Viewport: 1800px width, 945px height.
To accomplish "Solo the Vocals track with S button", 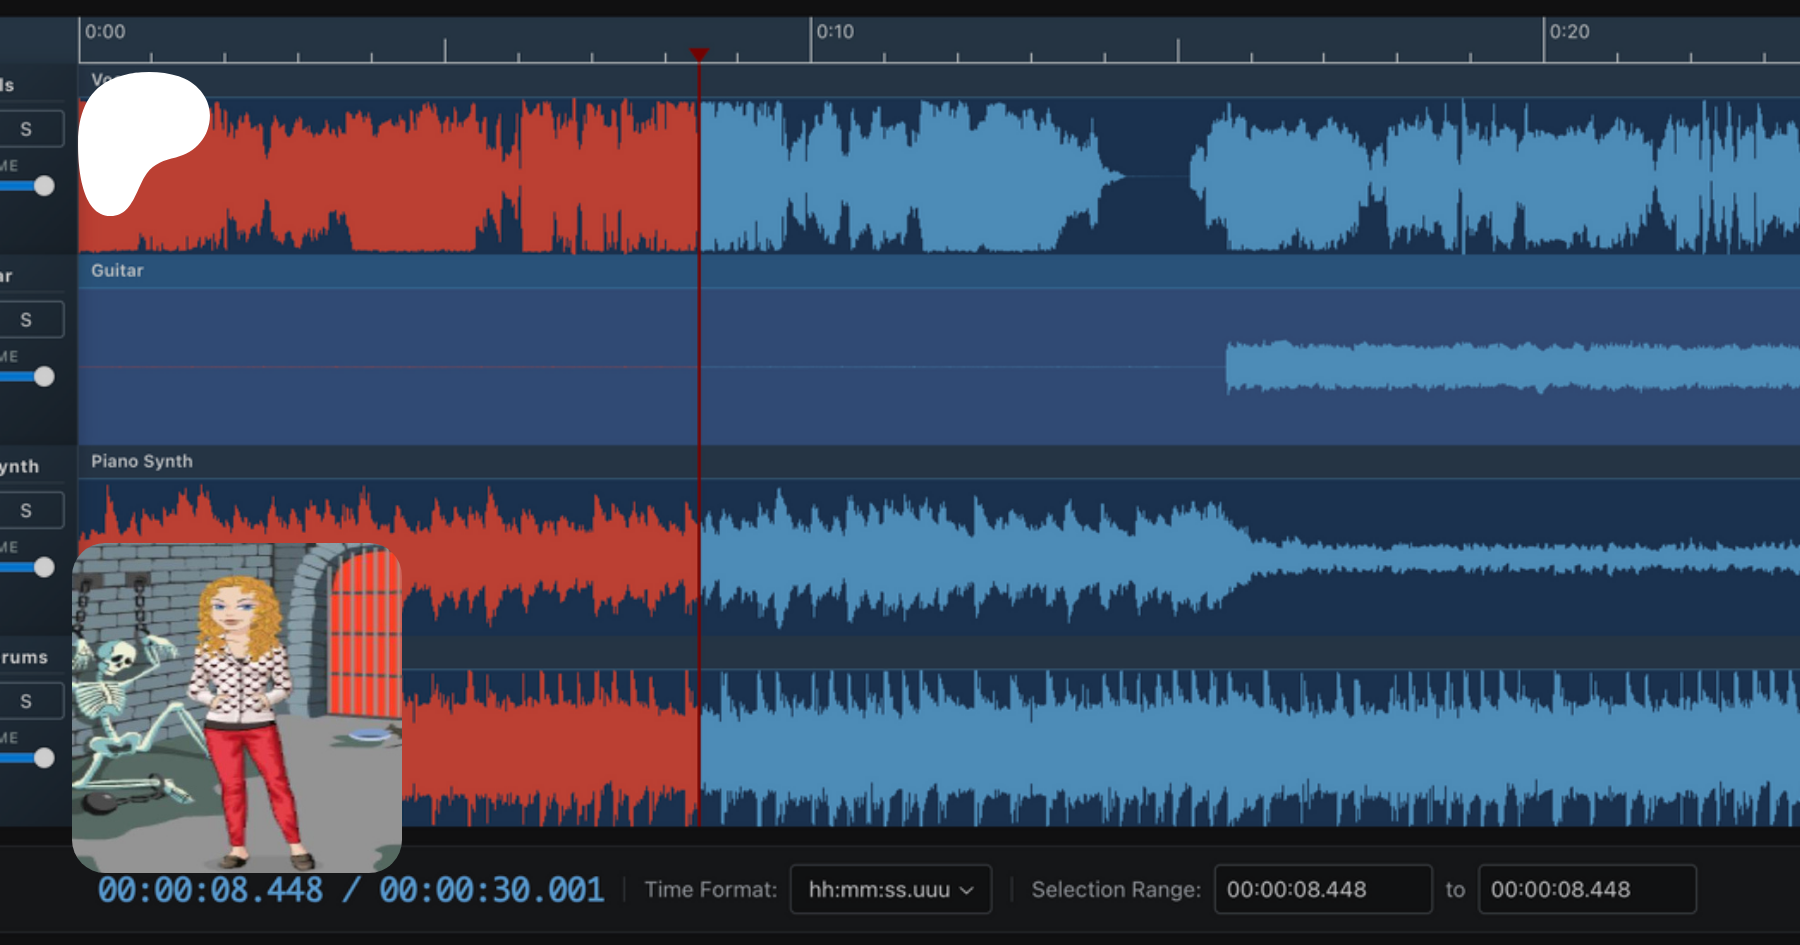I will (27, 129).
